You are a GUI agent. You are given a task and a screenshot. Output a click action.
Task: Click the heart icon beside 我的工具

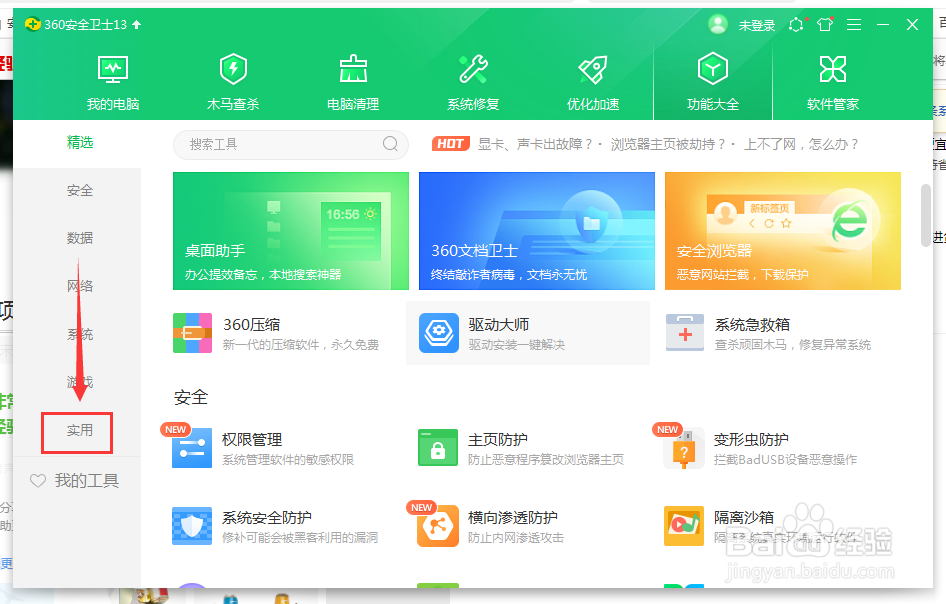[38, 480]
